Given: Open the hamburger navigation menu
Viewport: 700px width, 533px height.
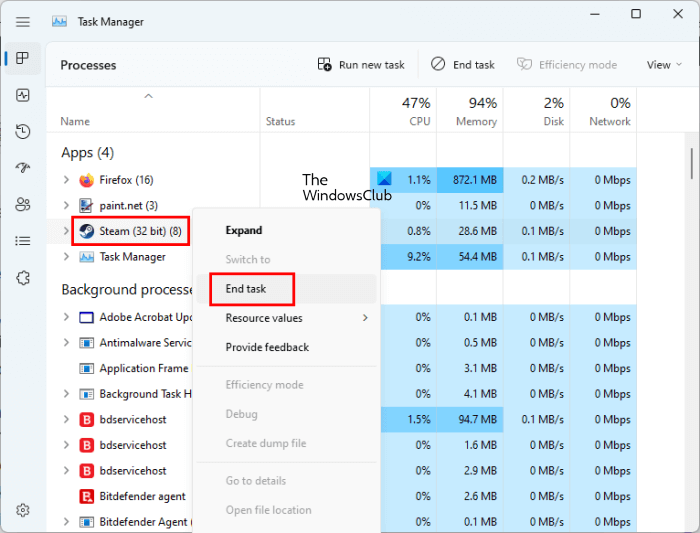Looking at the screenshot, I should 23,21.
